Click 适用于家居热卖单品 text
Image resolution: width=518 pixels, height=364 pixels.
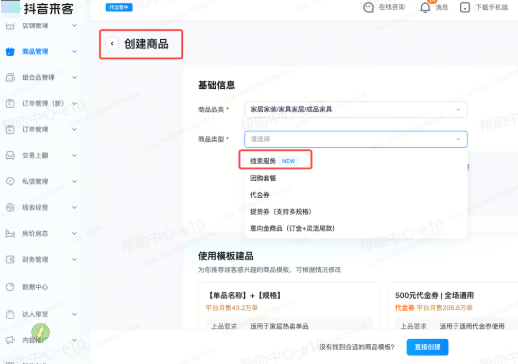(279, 326)
